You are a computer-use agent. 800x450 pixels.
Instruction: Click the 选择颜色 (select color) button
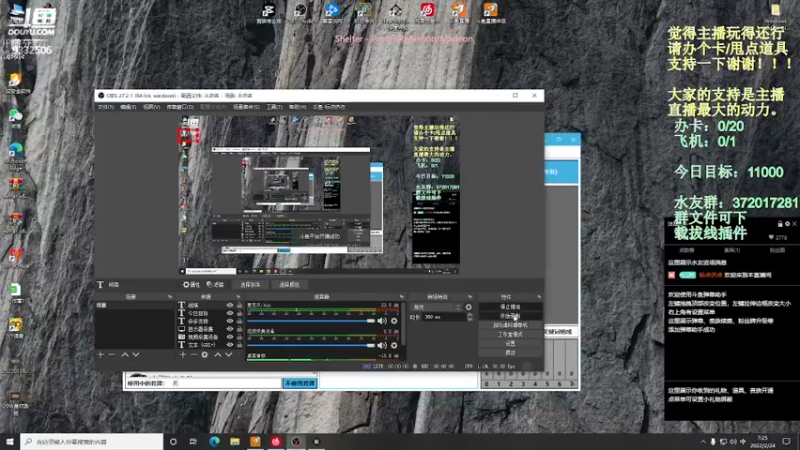[289, 285]
